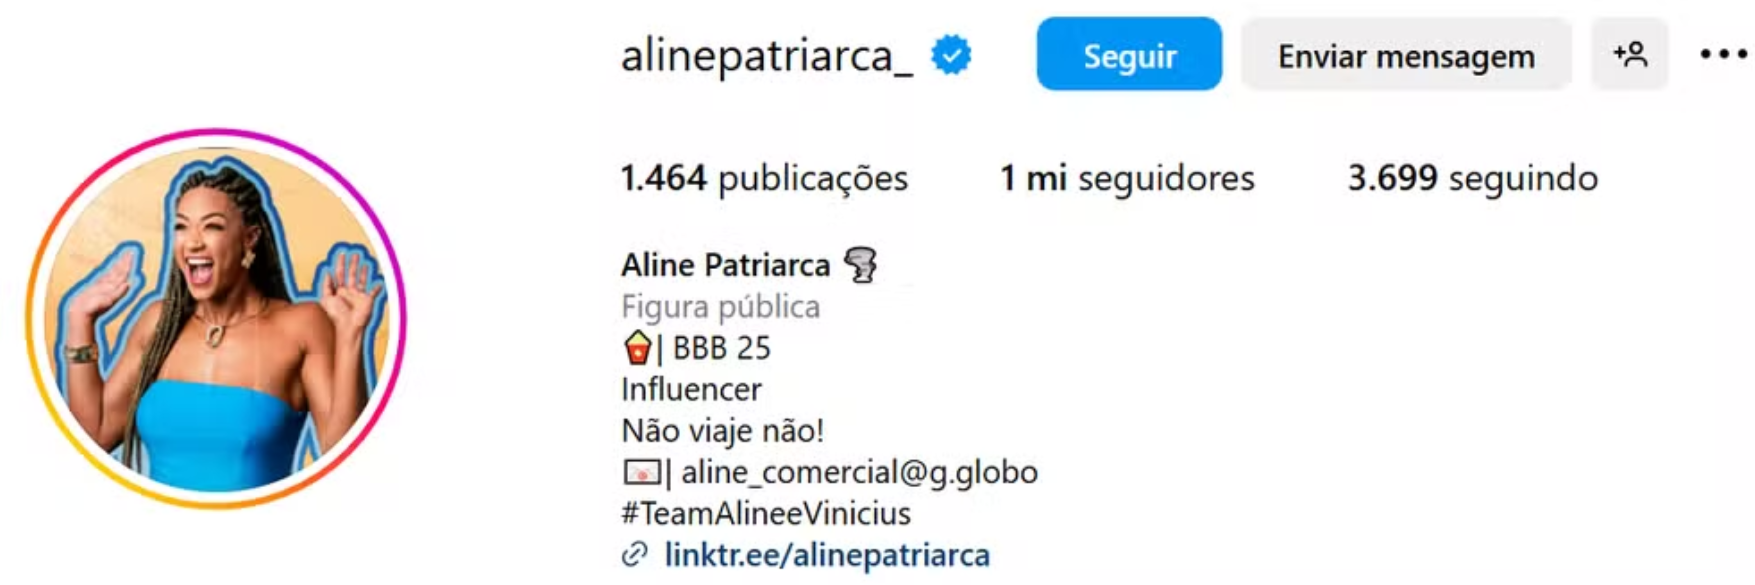
Task: Show similar accounts with the add-person icon
Action: click(x=1629, y=54)
